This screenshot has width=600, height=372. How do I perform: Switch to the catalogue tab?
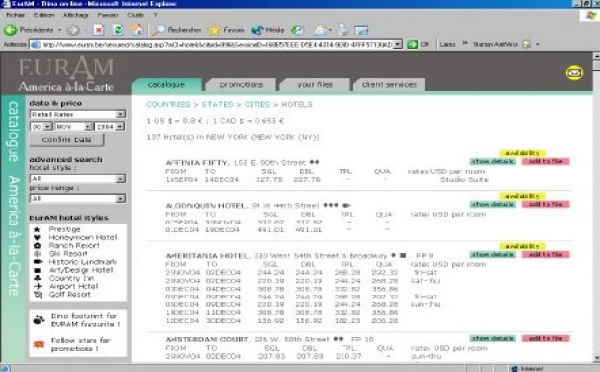[x=166, y=85]
